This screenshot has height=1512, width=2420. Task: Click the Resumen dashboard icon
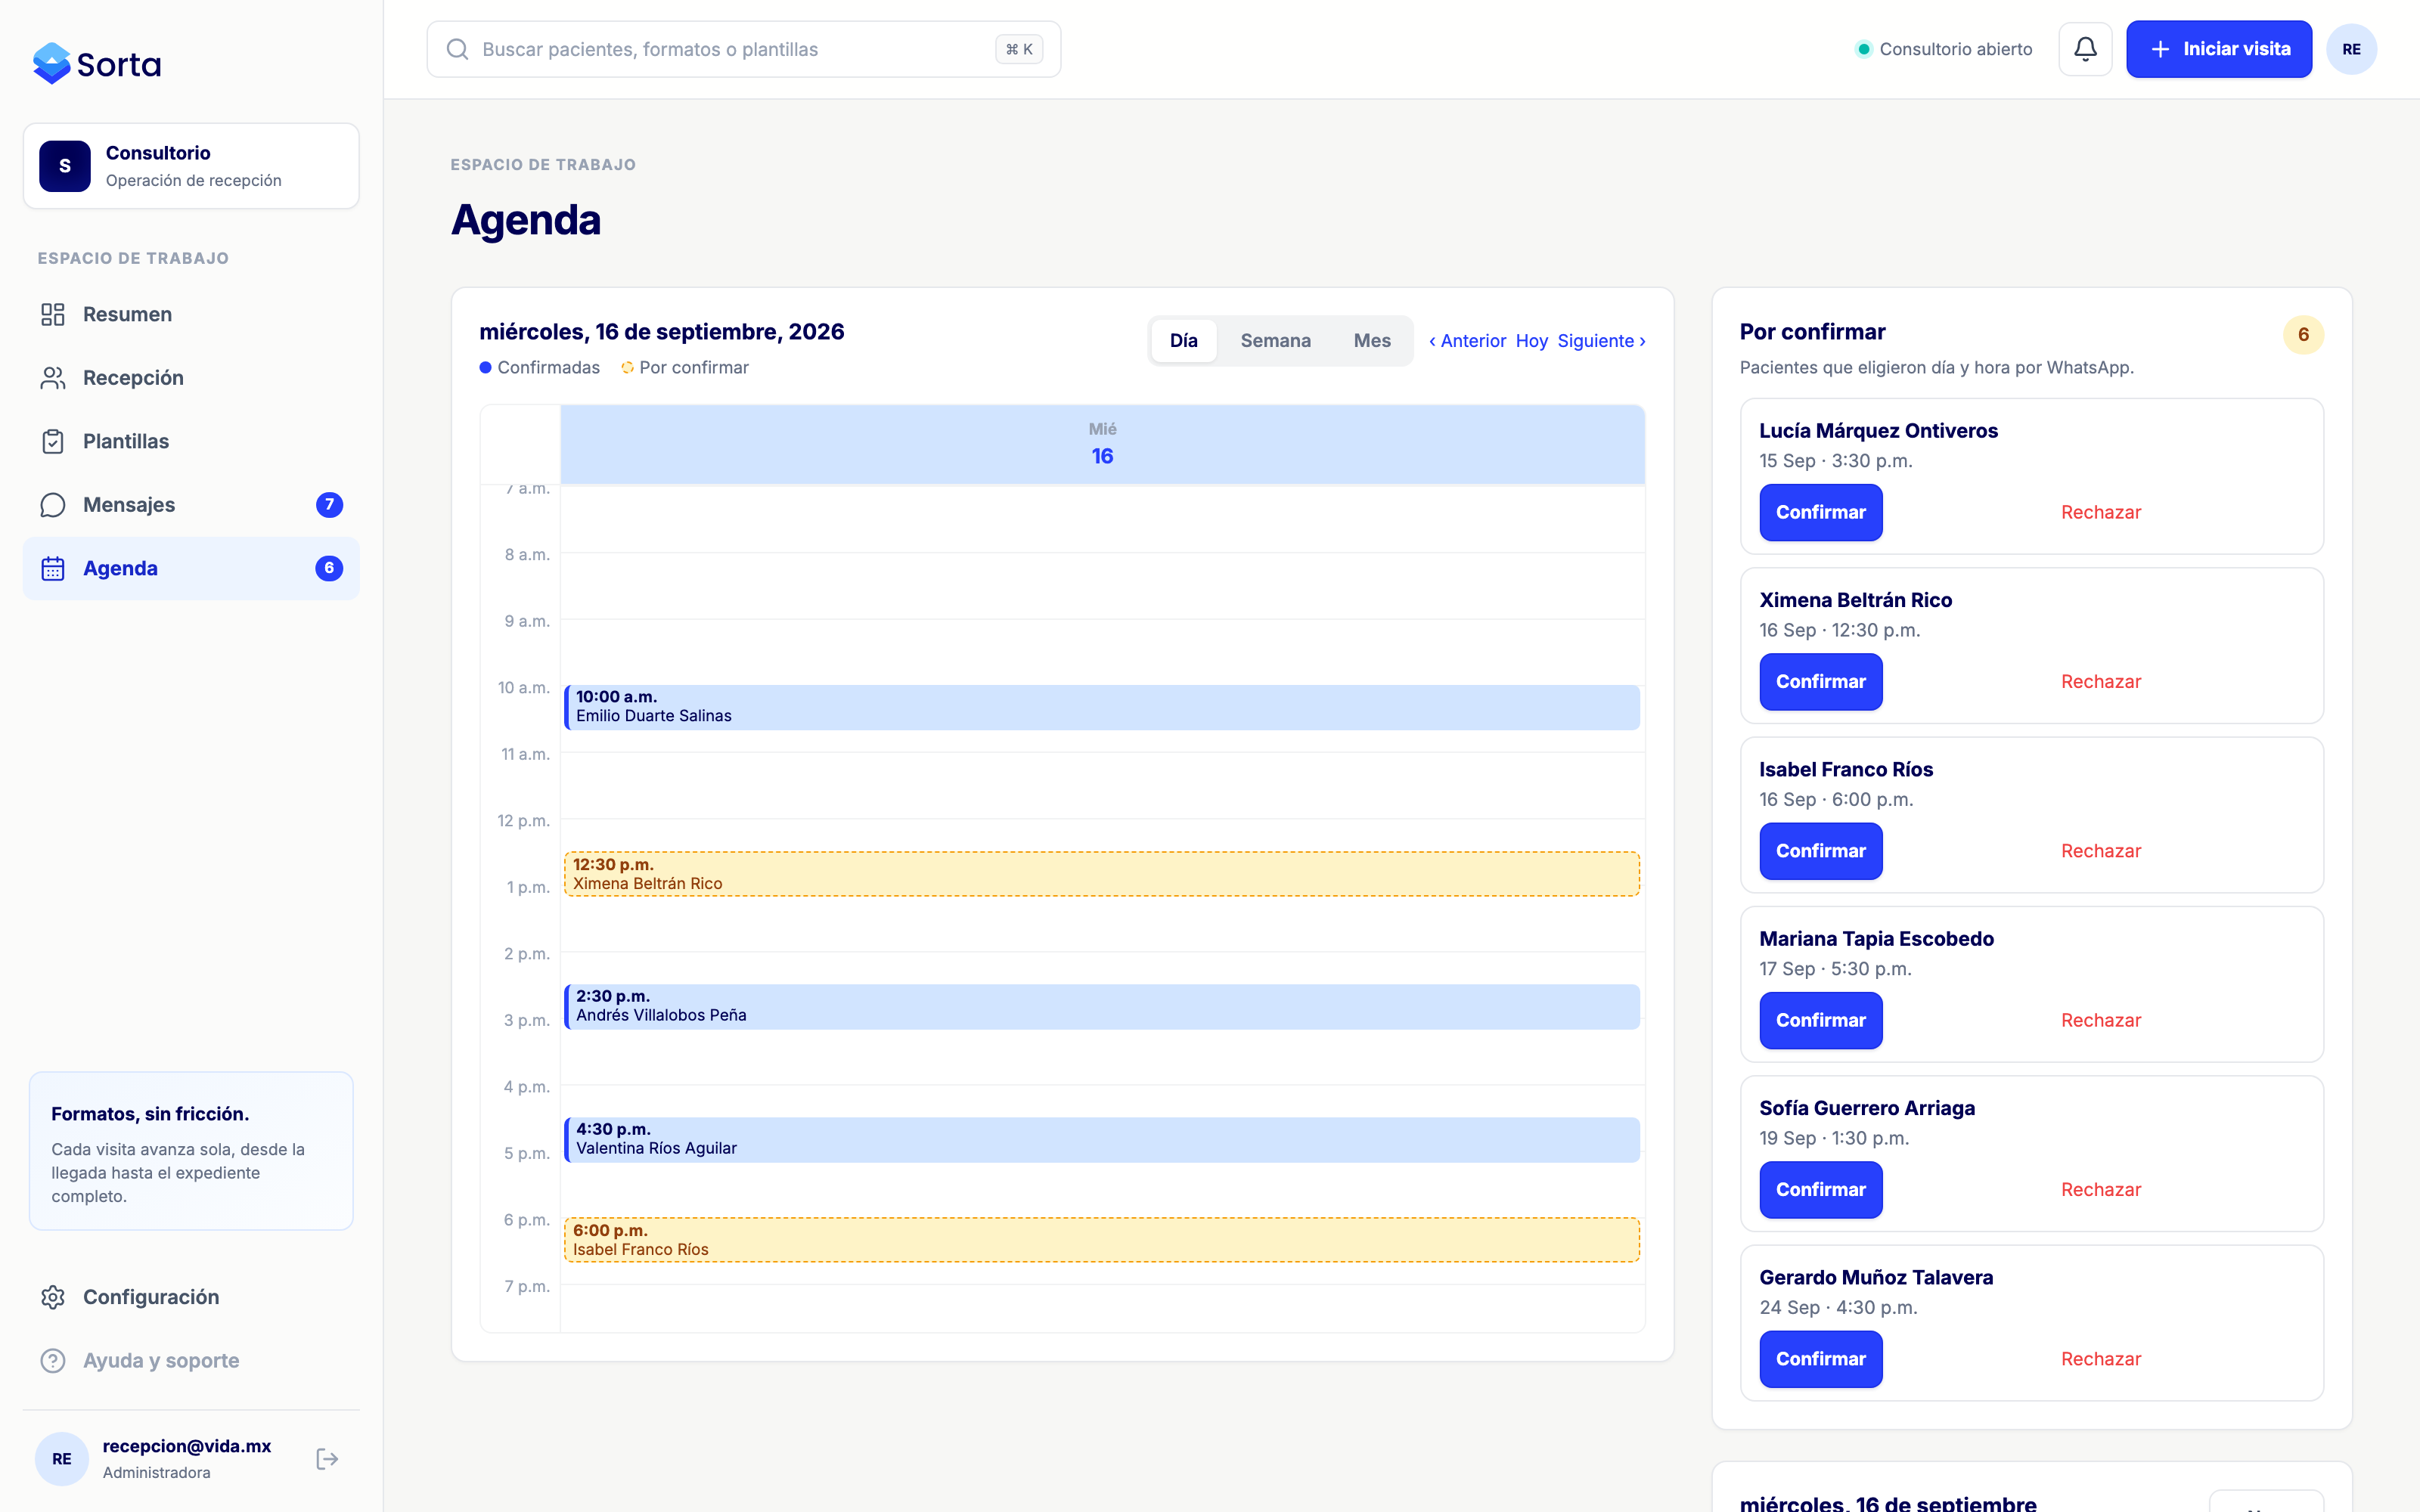pyautogui.click(x=53, y=314)
